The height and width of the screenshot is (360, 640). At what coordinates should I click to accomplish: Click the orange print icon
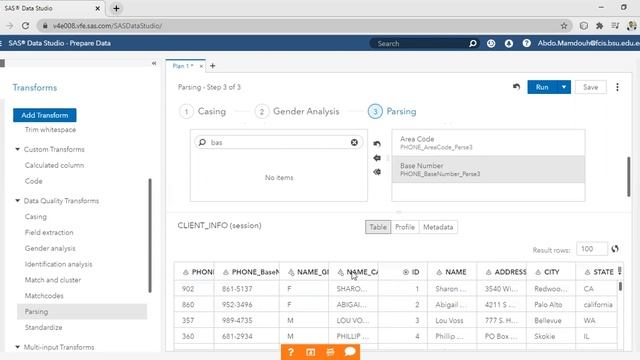[x=330, y=352]
